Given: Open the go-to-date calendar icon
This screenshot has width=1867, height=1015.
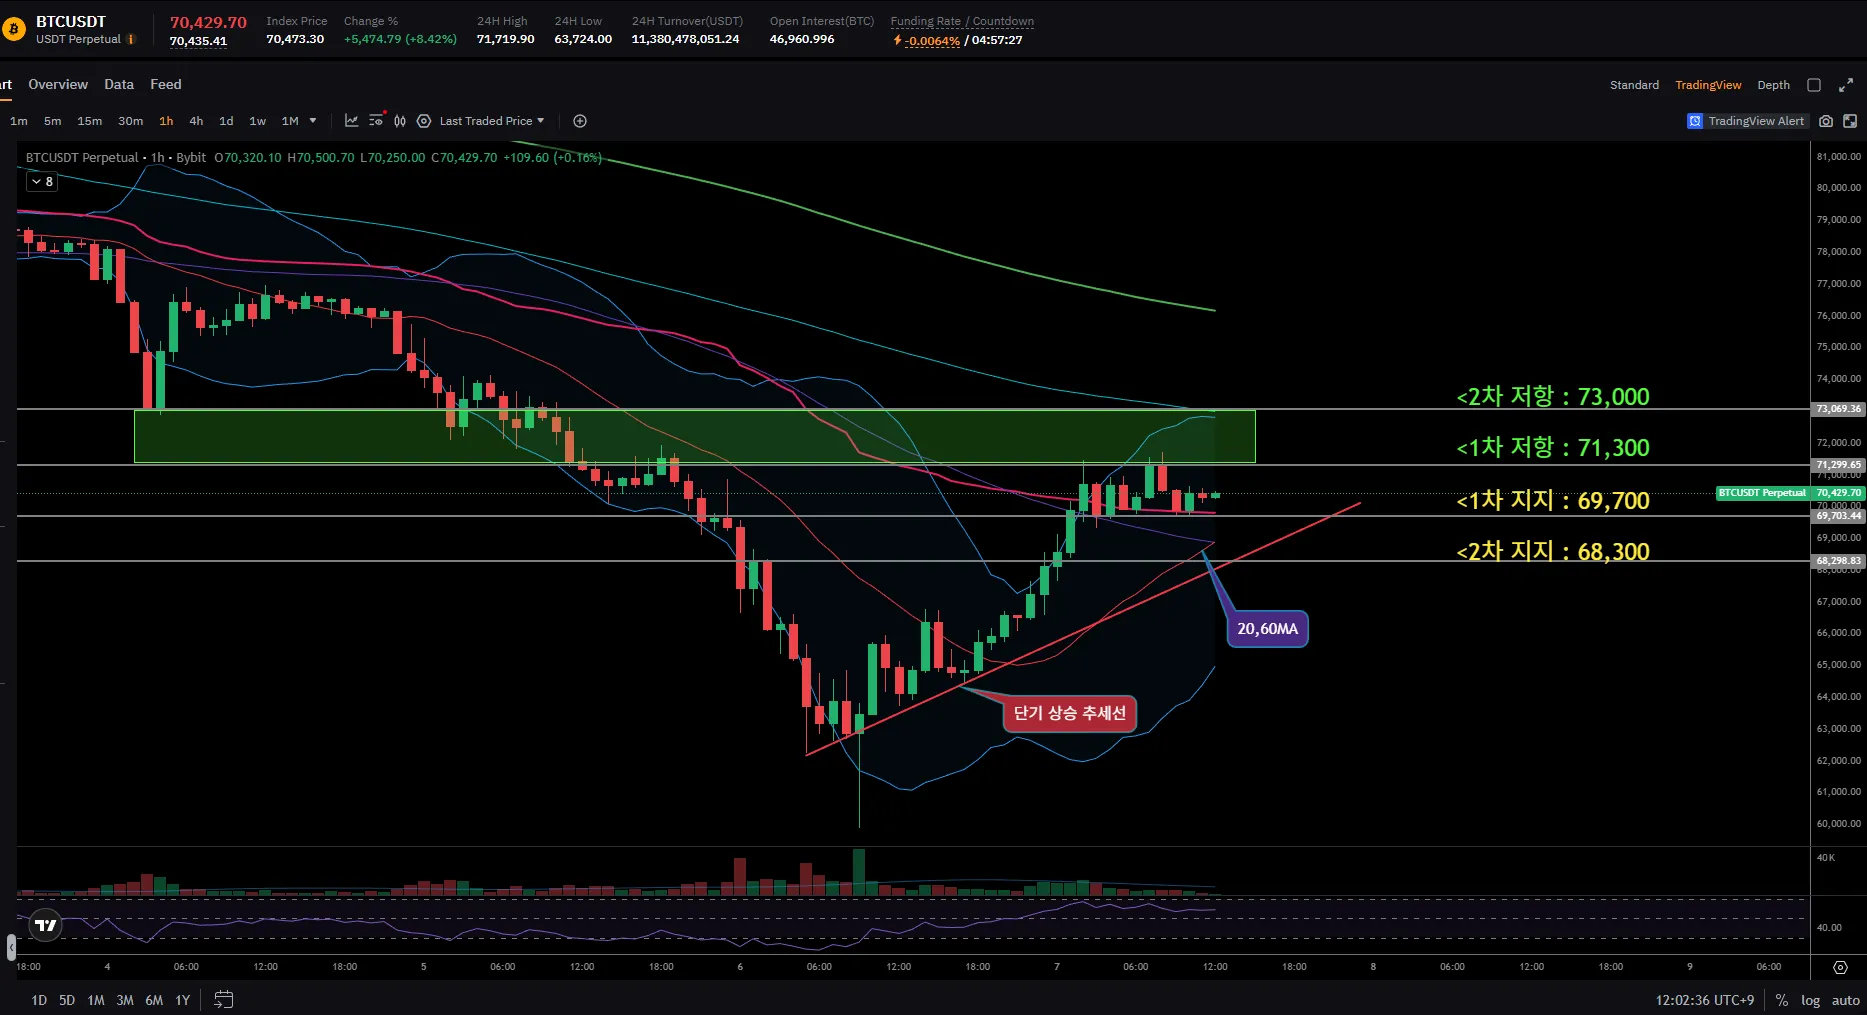Looking at the screenshot, I should 224,1000.
